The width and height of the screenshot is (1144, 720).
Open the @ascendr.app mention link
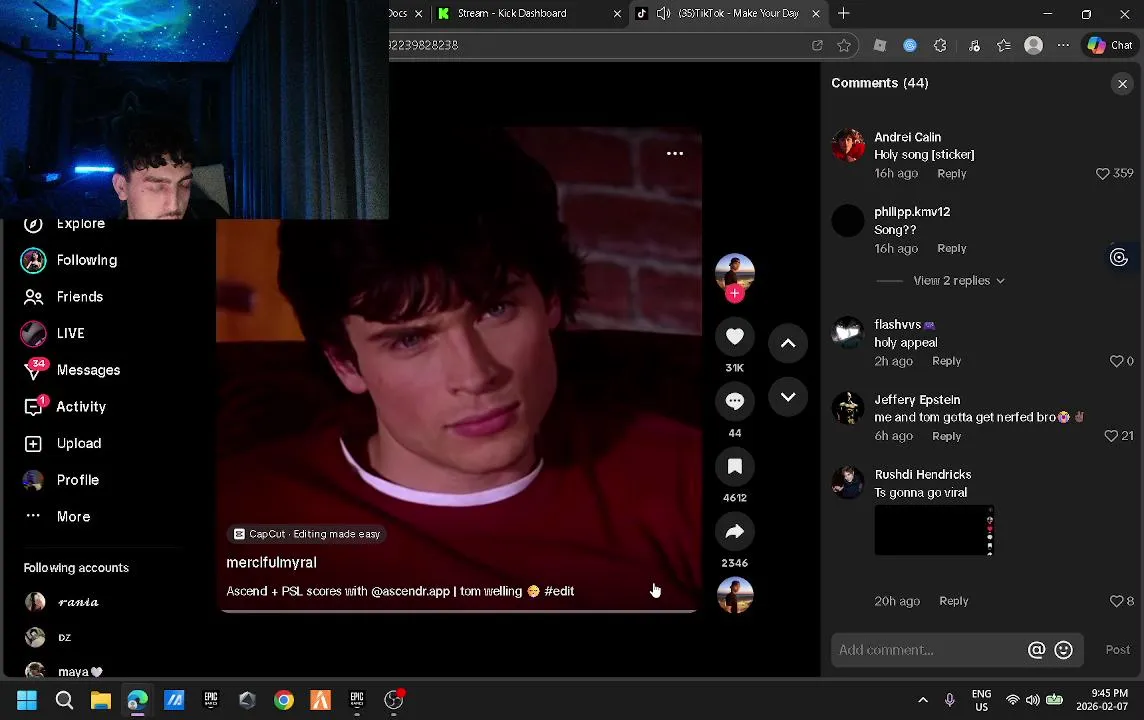pos(410,591)
